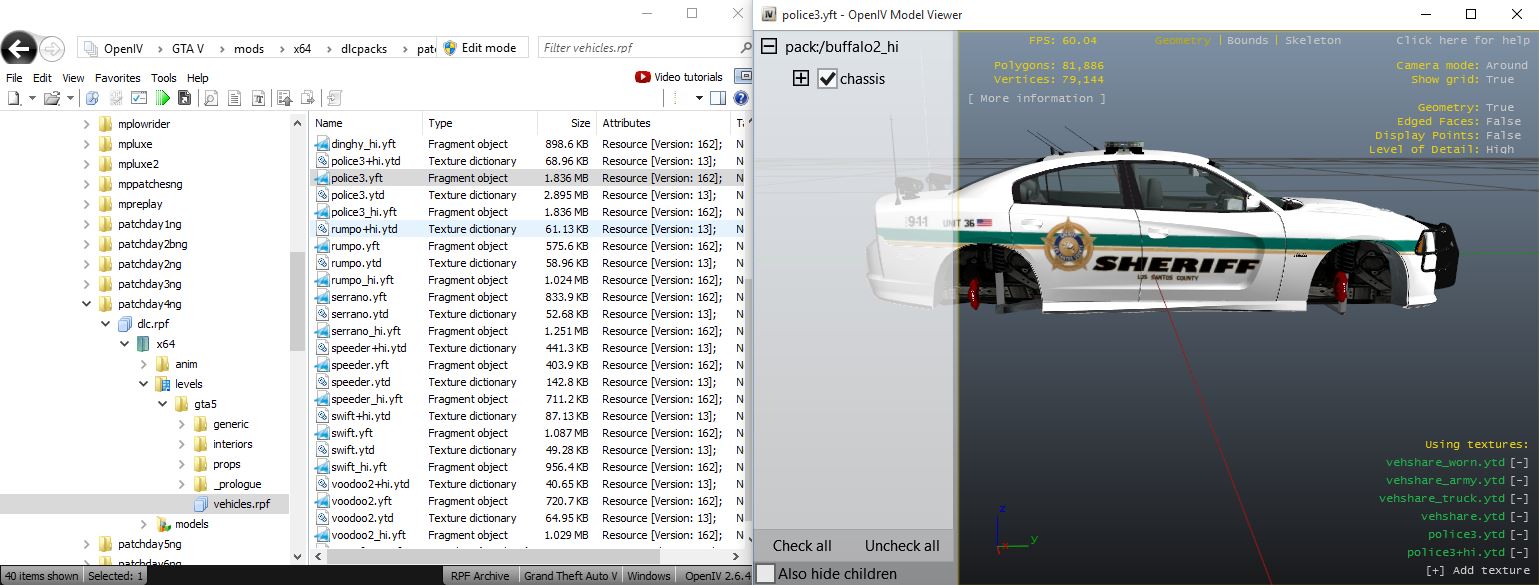Click the greyed rebuild toolbar icon

334,98
